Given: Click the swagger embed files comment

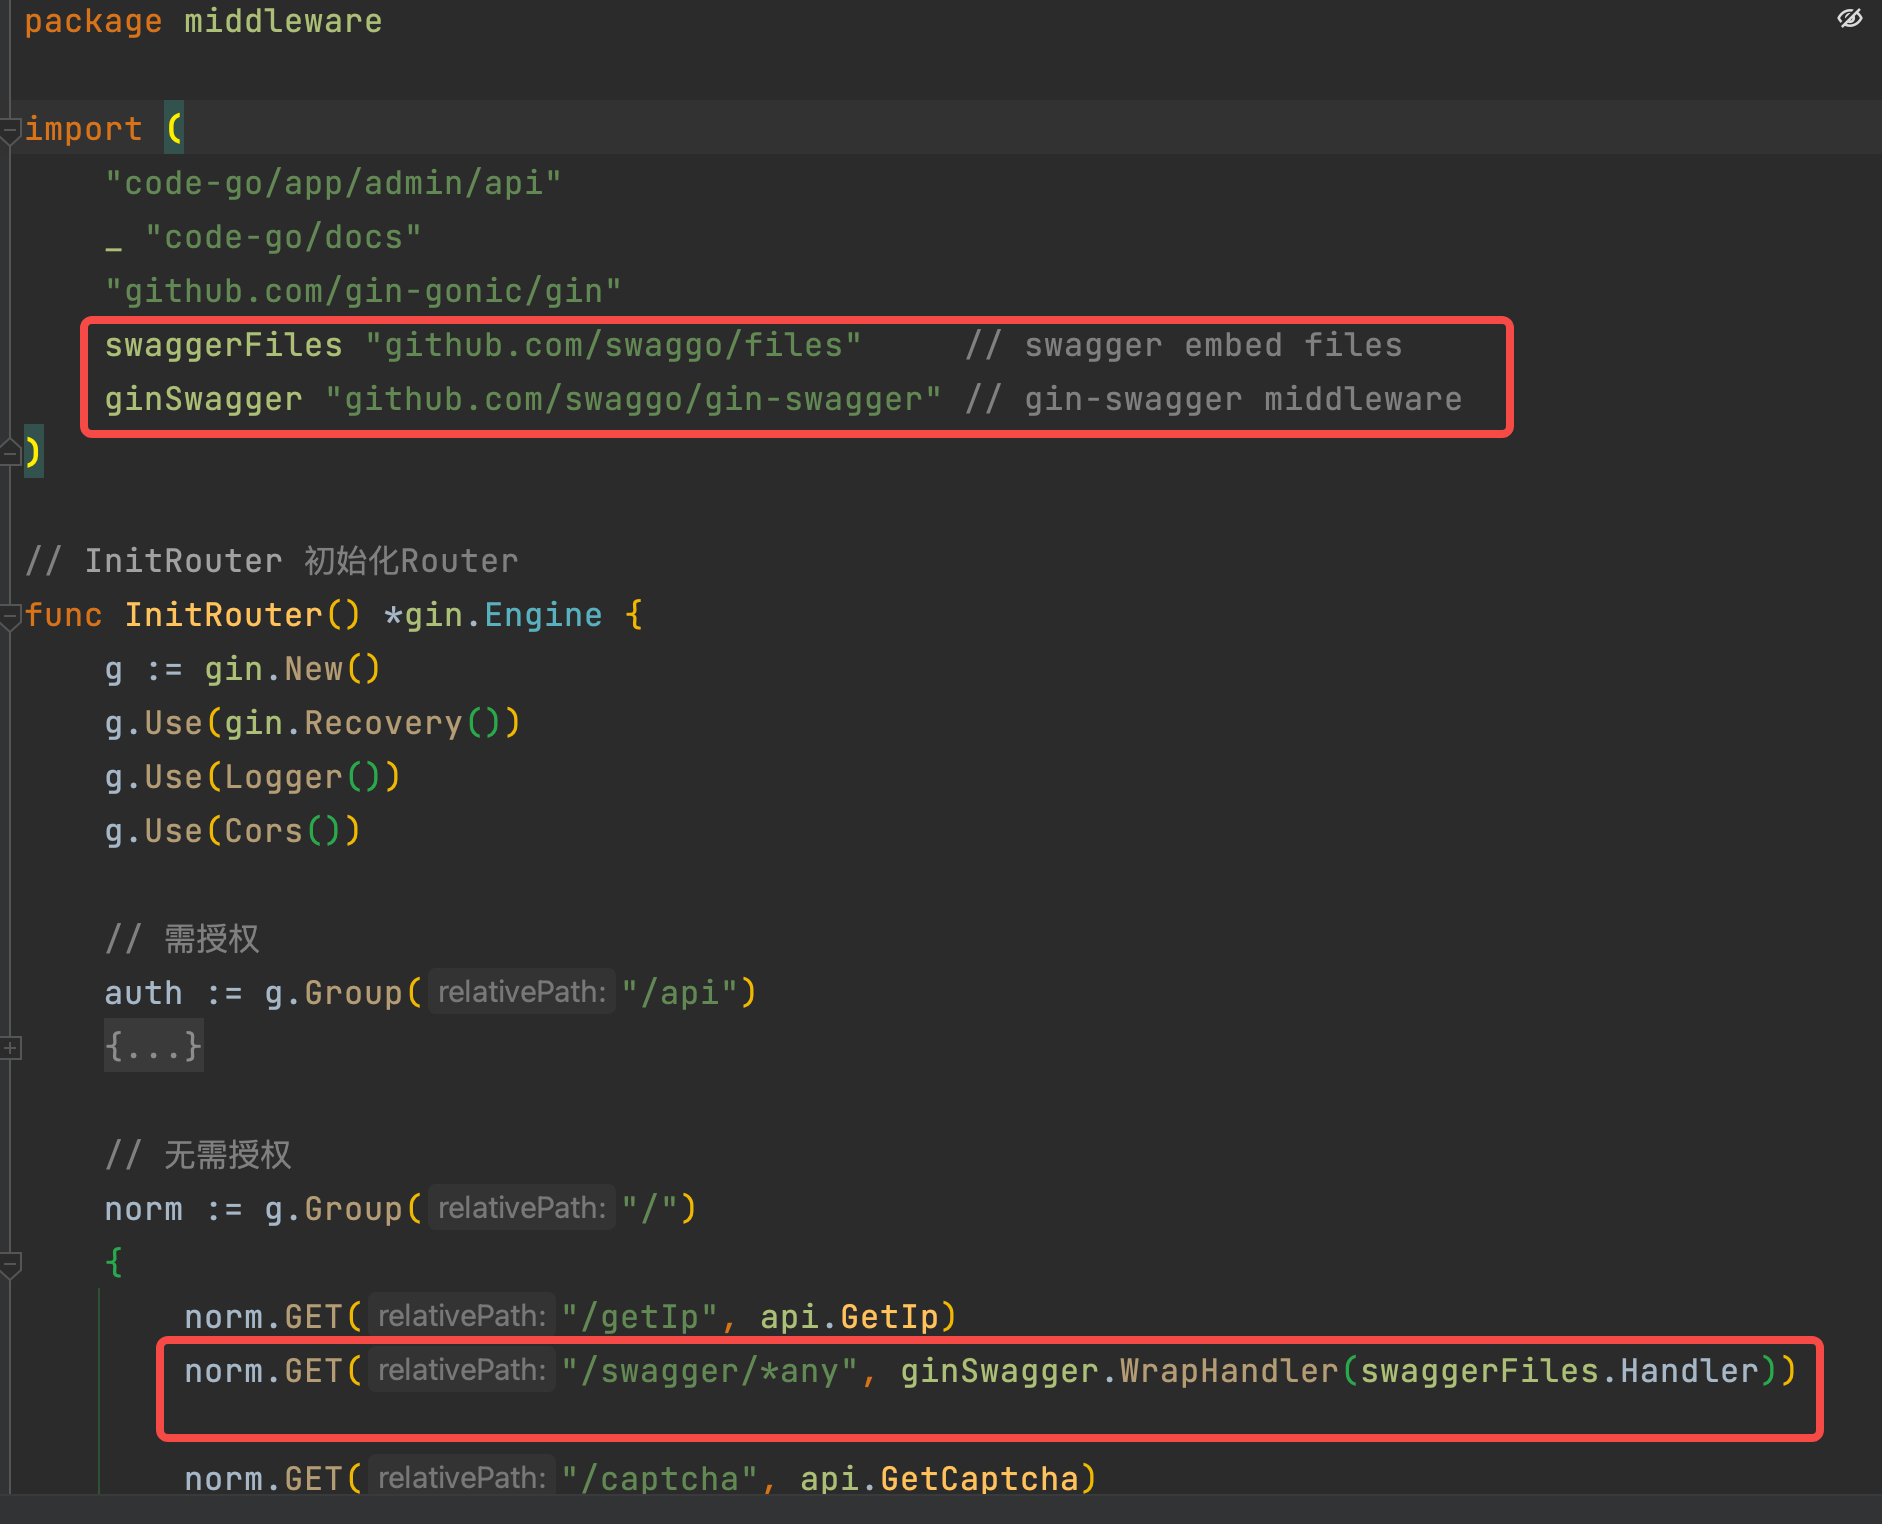Looking at the screenshot, I should coord(1183,346).
